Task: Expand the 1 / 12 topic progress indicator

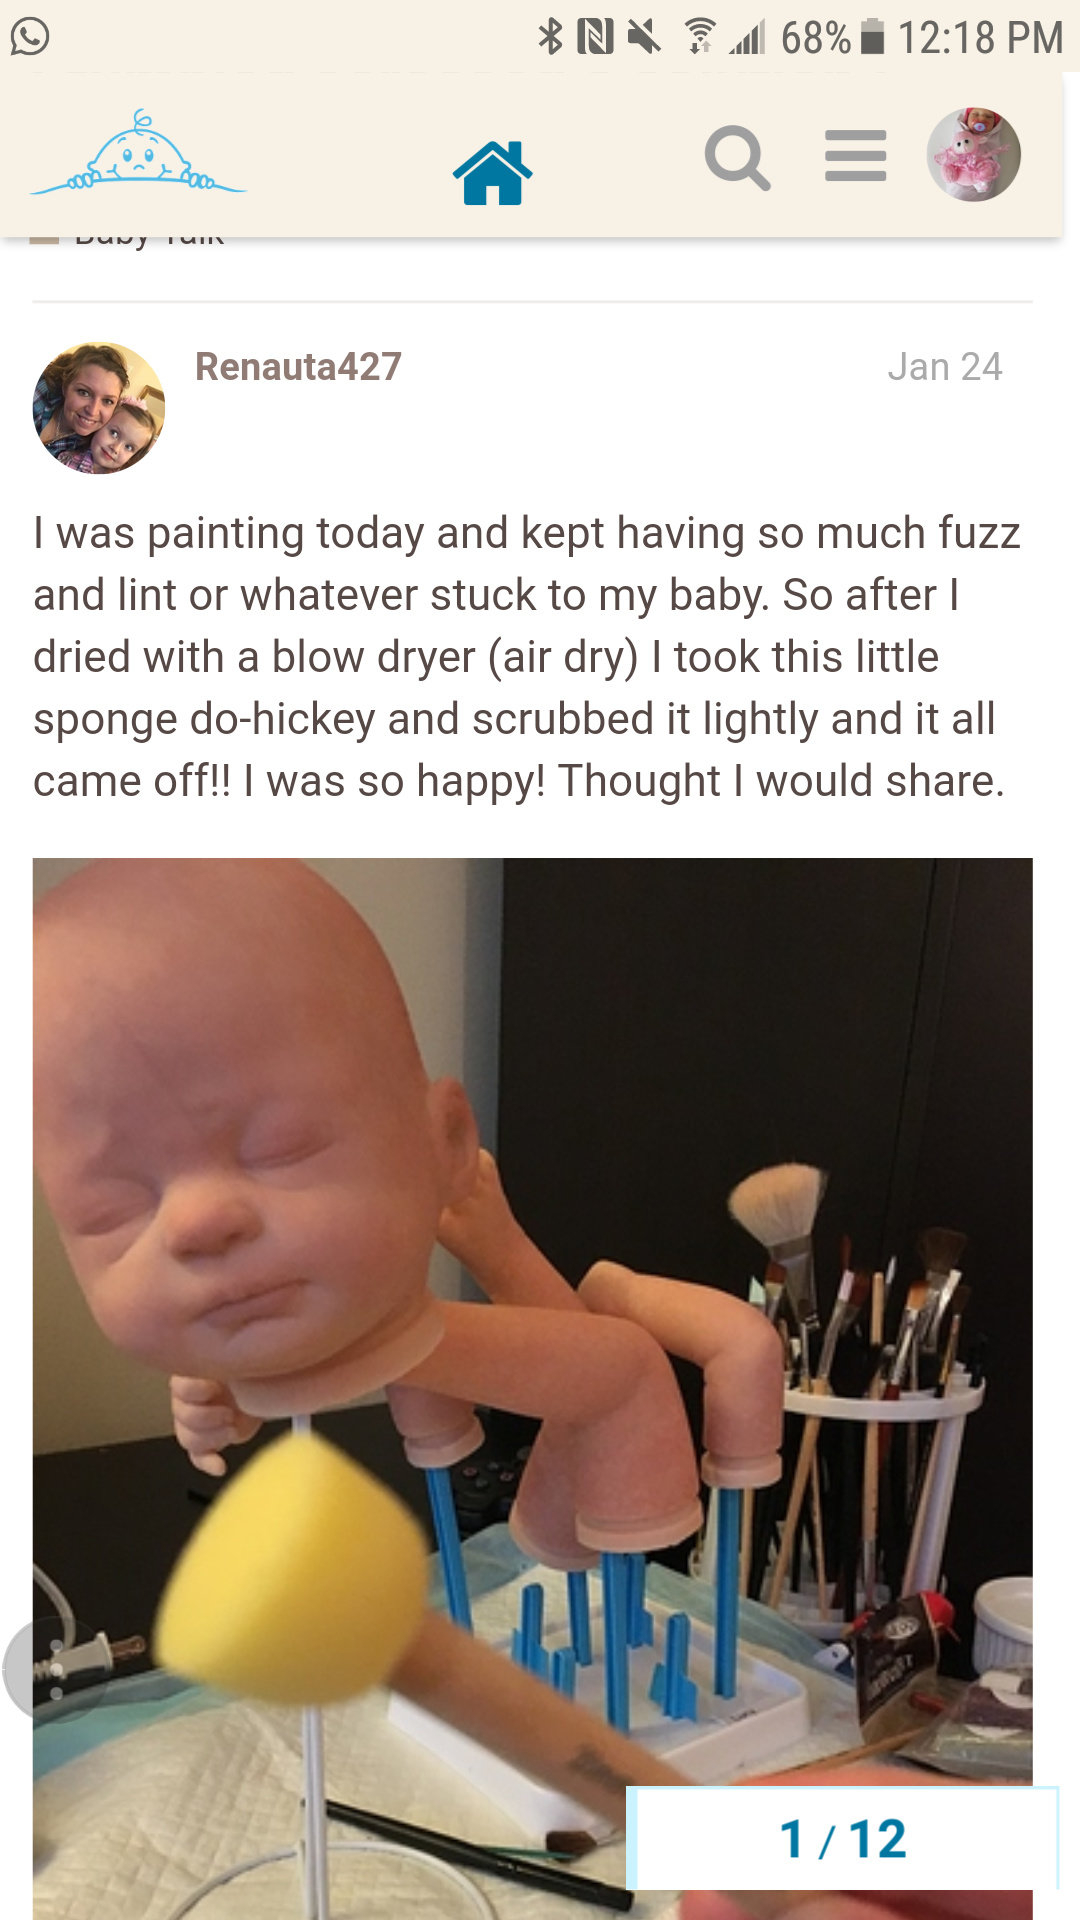Action: [x=842, y=1838]
